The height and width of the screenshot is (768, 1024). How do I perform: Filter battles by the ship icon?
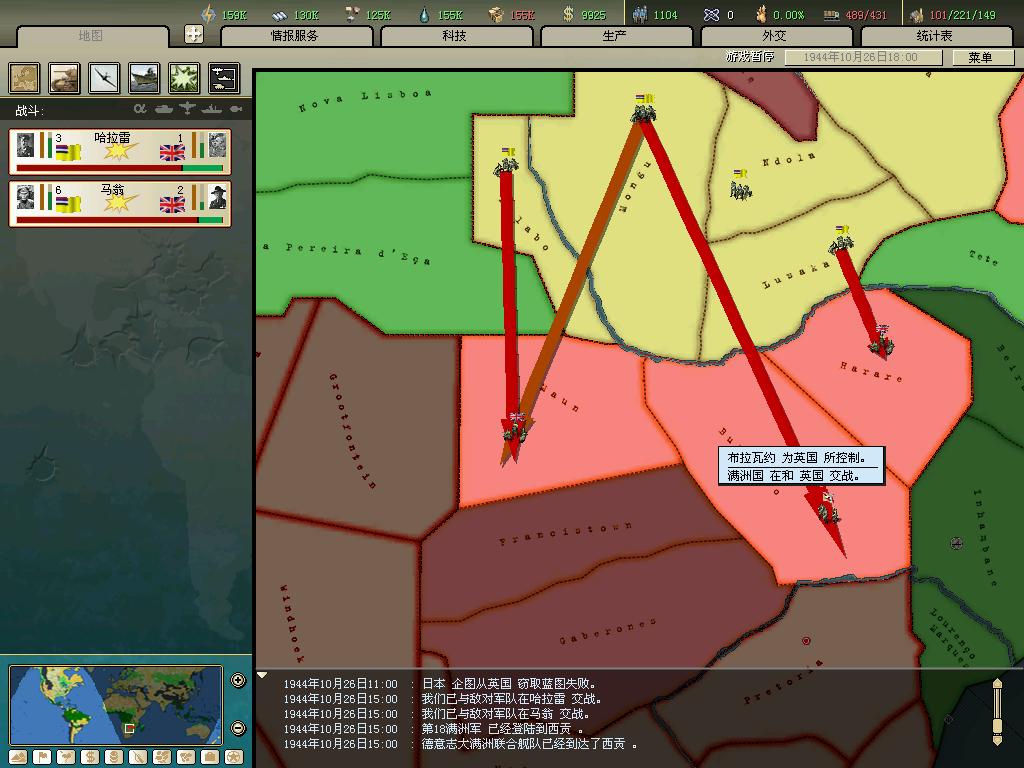pos(212,109)
